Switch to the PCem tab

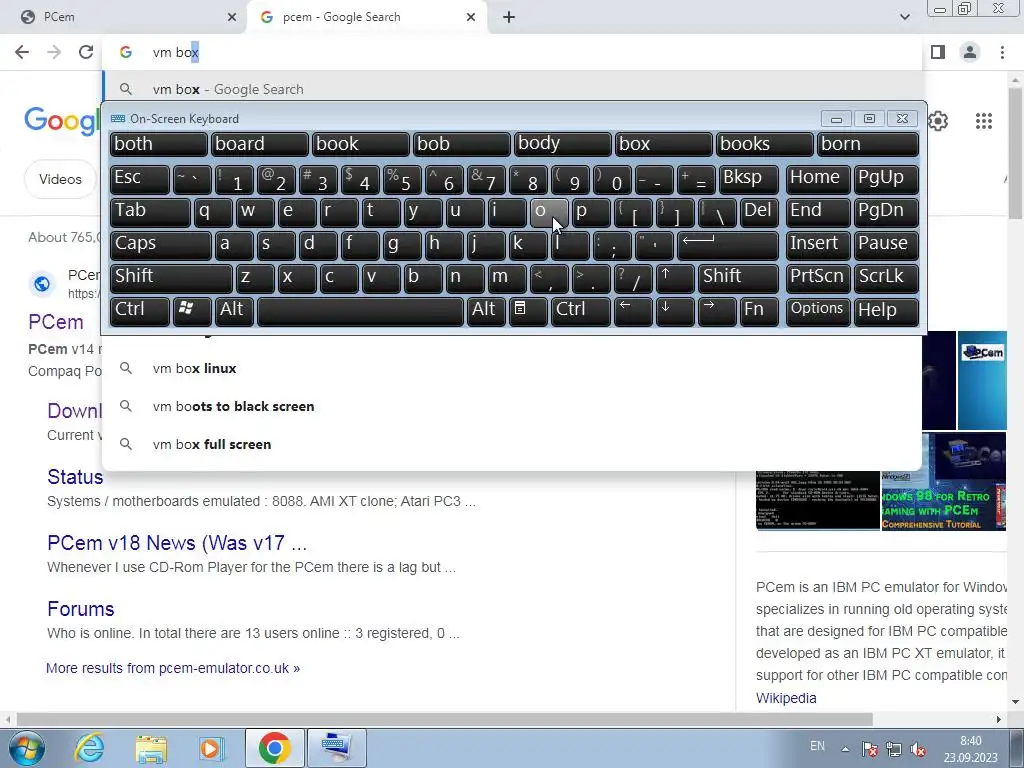click(124, 18)
